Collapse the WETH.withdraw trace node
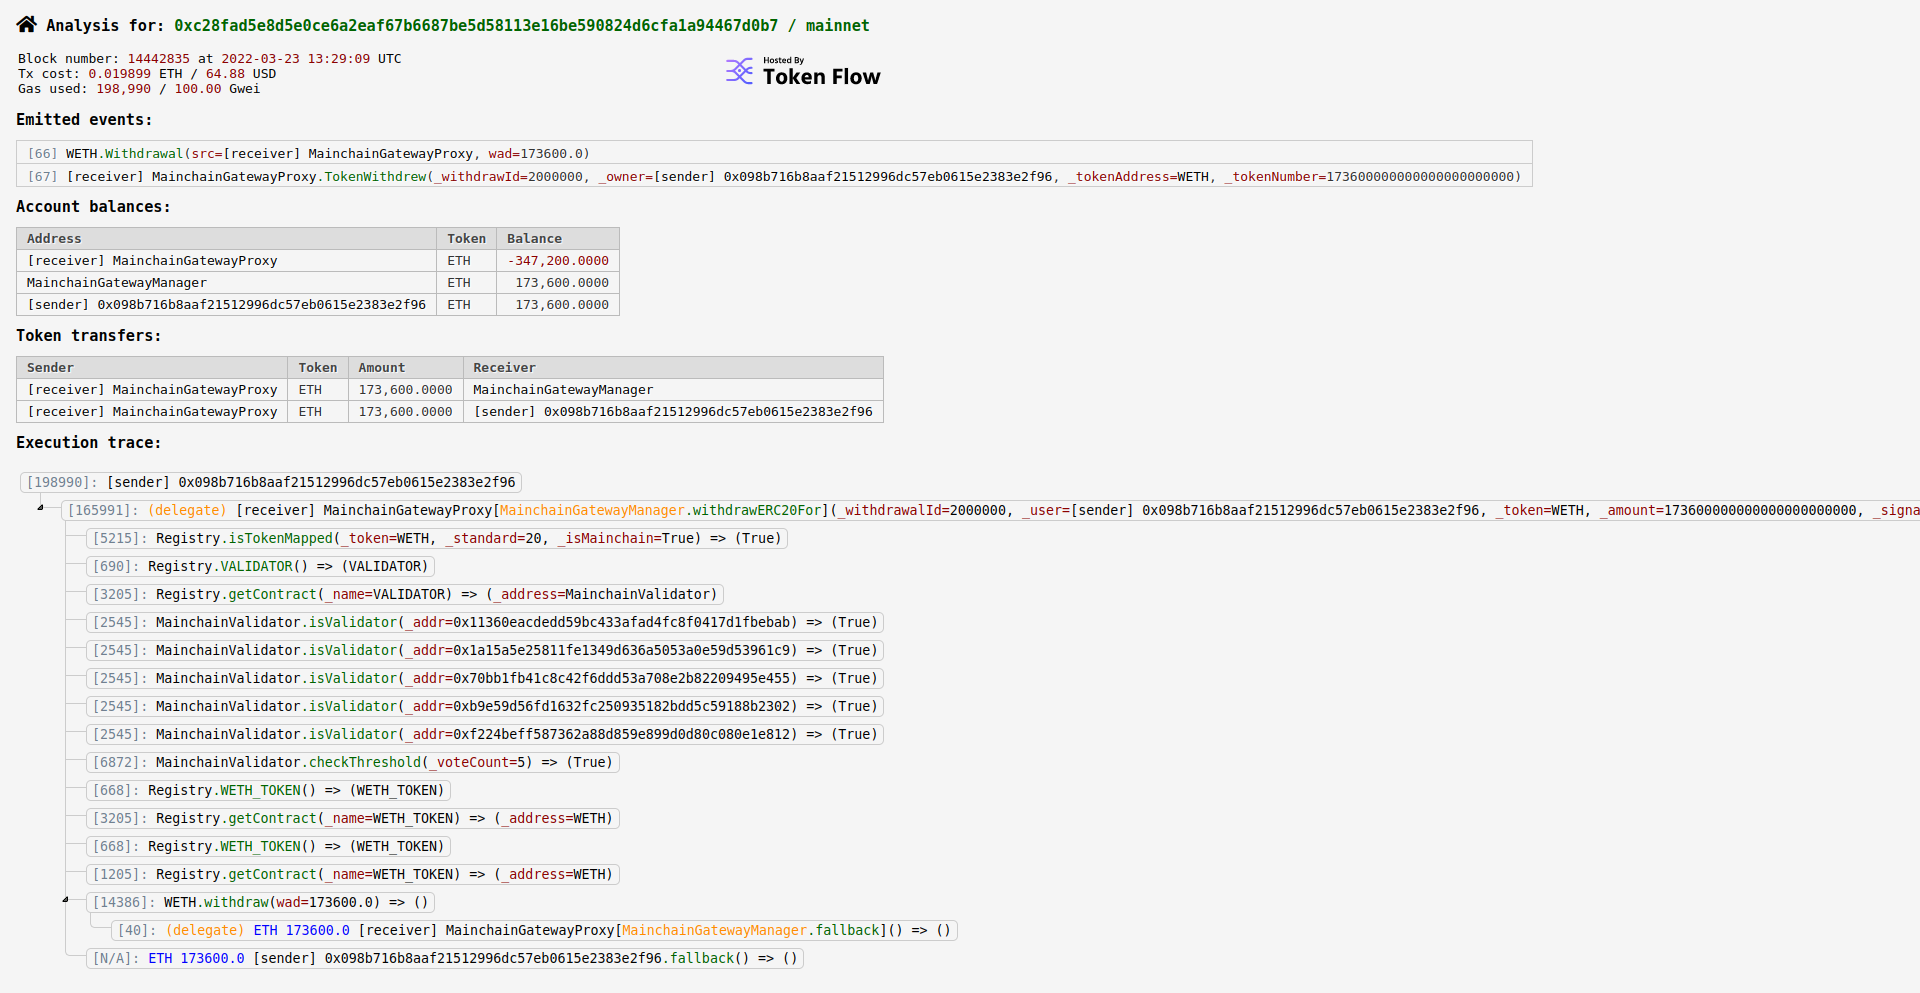This screenshot has height=993, width=1920. 66,900
